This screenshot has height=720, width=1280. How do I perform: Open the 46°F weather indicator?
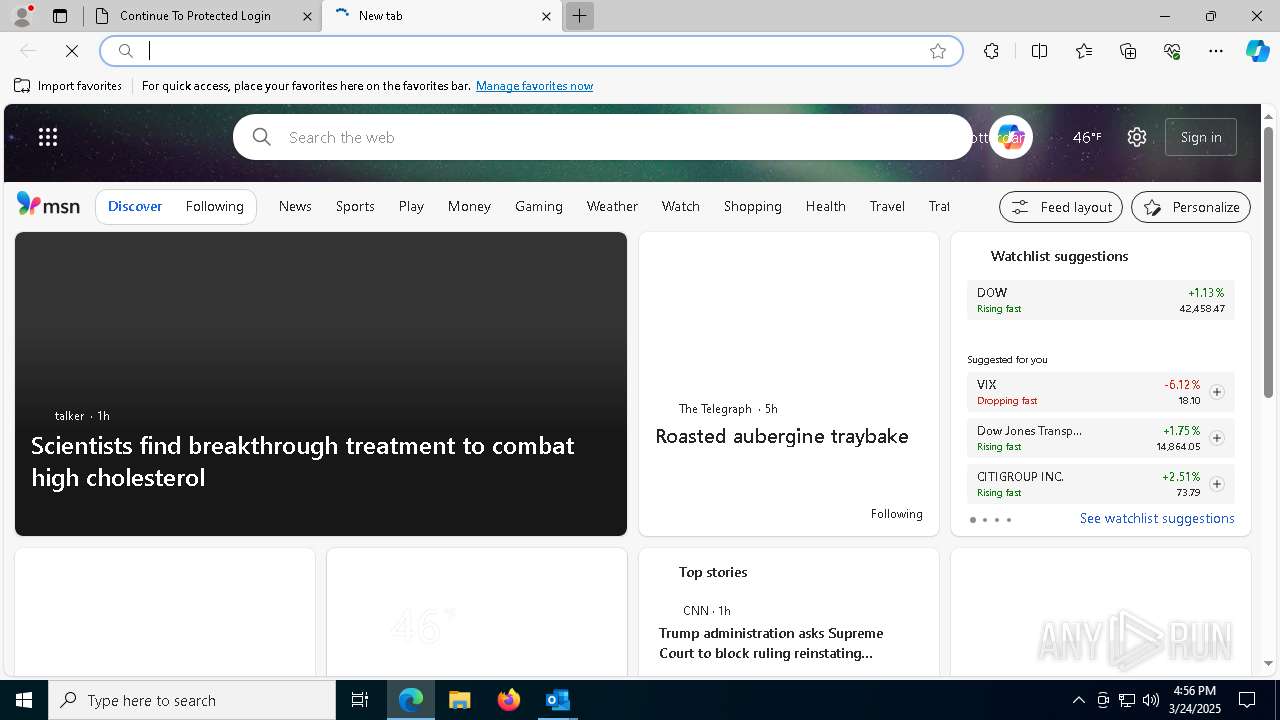coord(1087,137)
